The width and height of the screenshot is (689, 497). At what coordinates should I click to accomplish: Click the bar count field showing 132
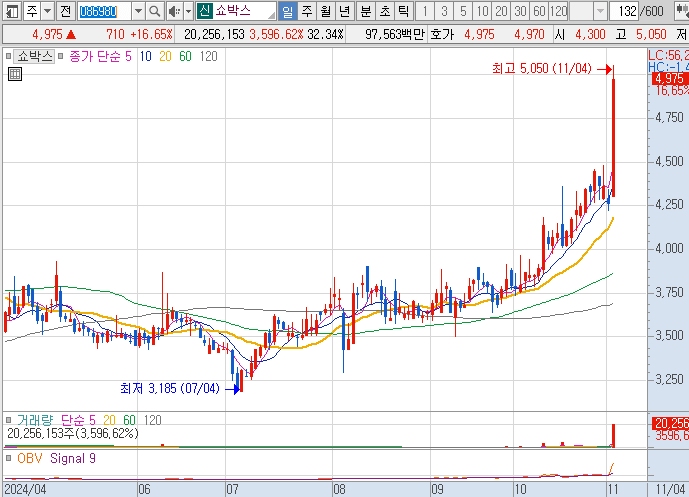click(624, 11)
